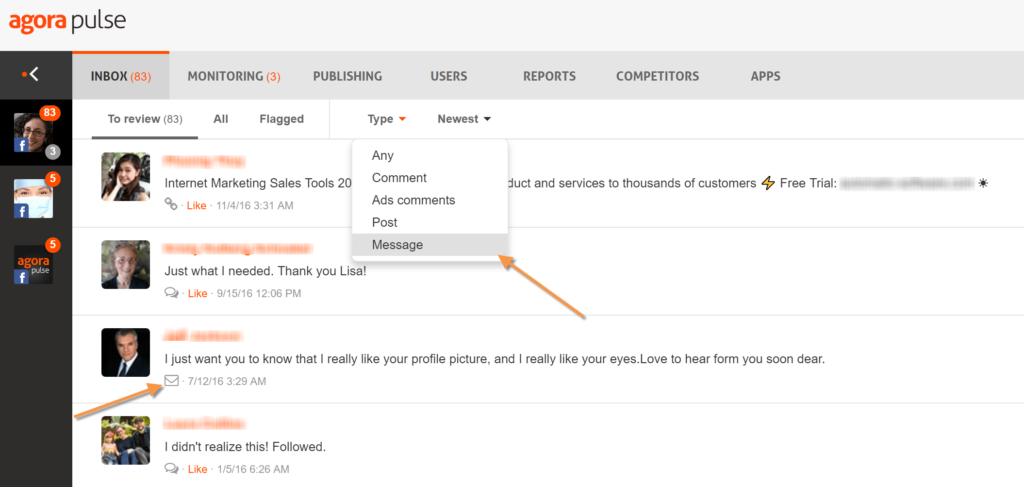The height and width of the screenshot is (487, 1024).
Task: Open the APPS tab
Action: 765,76
